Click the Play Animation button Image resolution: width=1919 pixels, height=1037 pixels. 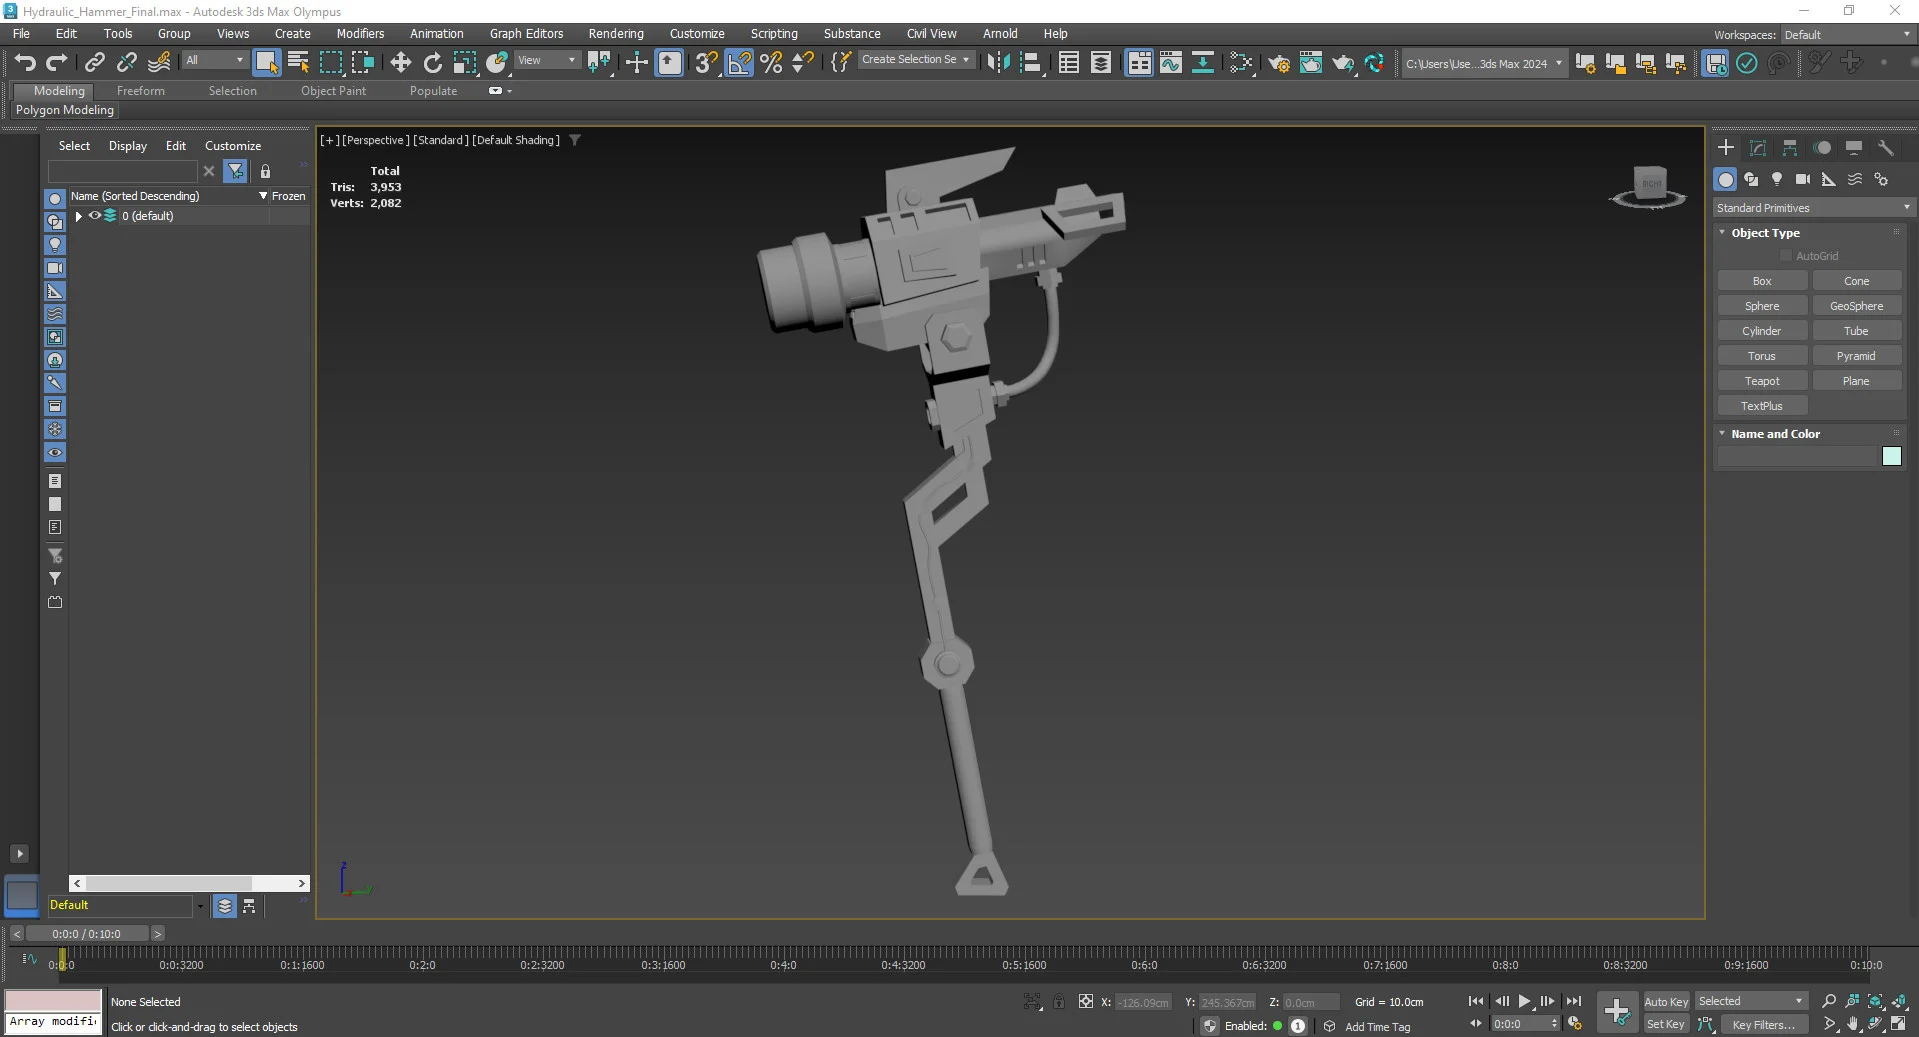[1525, 1001]
